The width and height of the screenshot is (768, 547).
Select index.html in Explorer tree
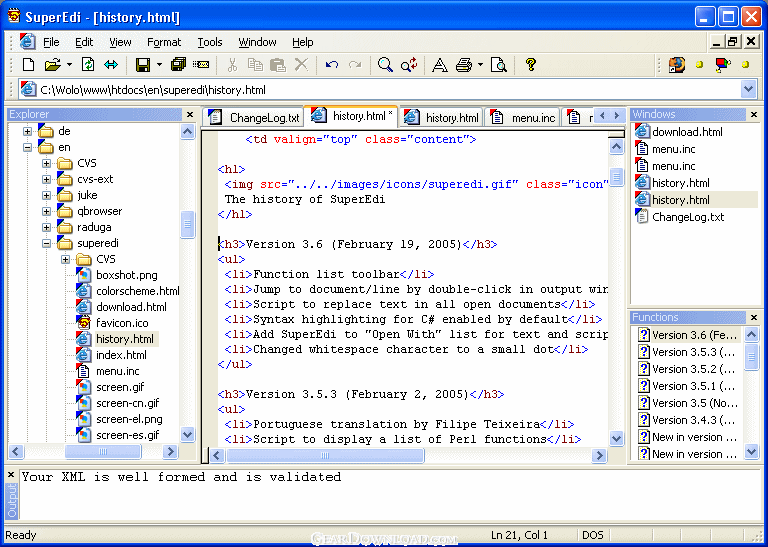[x=121, y=355]
